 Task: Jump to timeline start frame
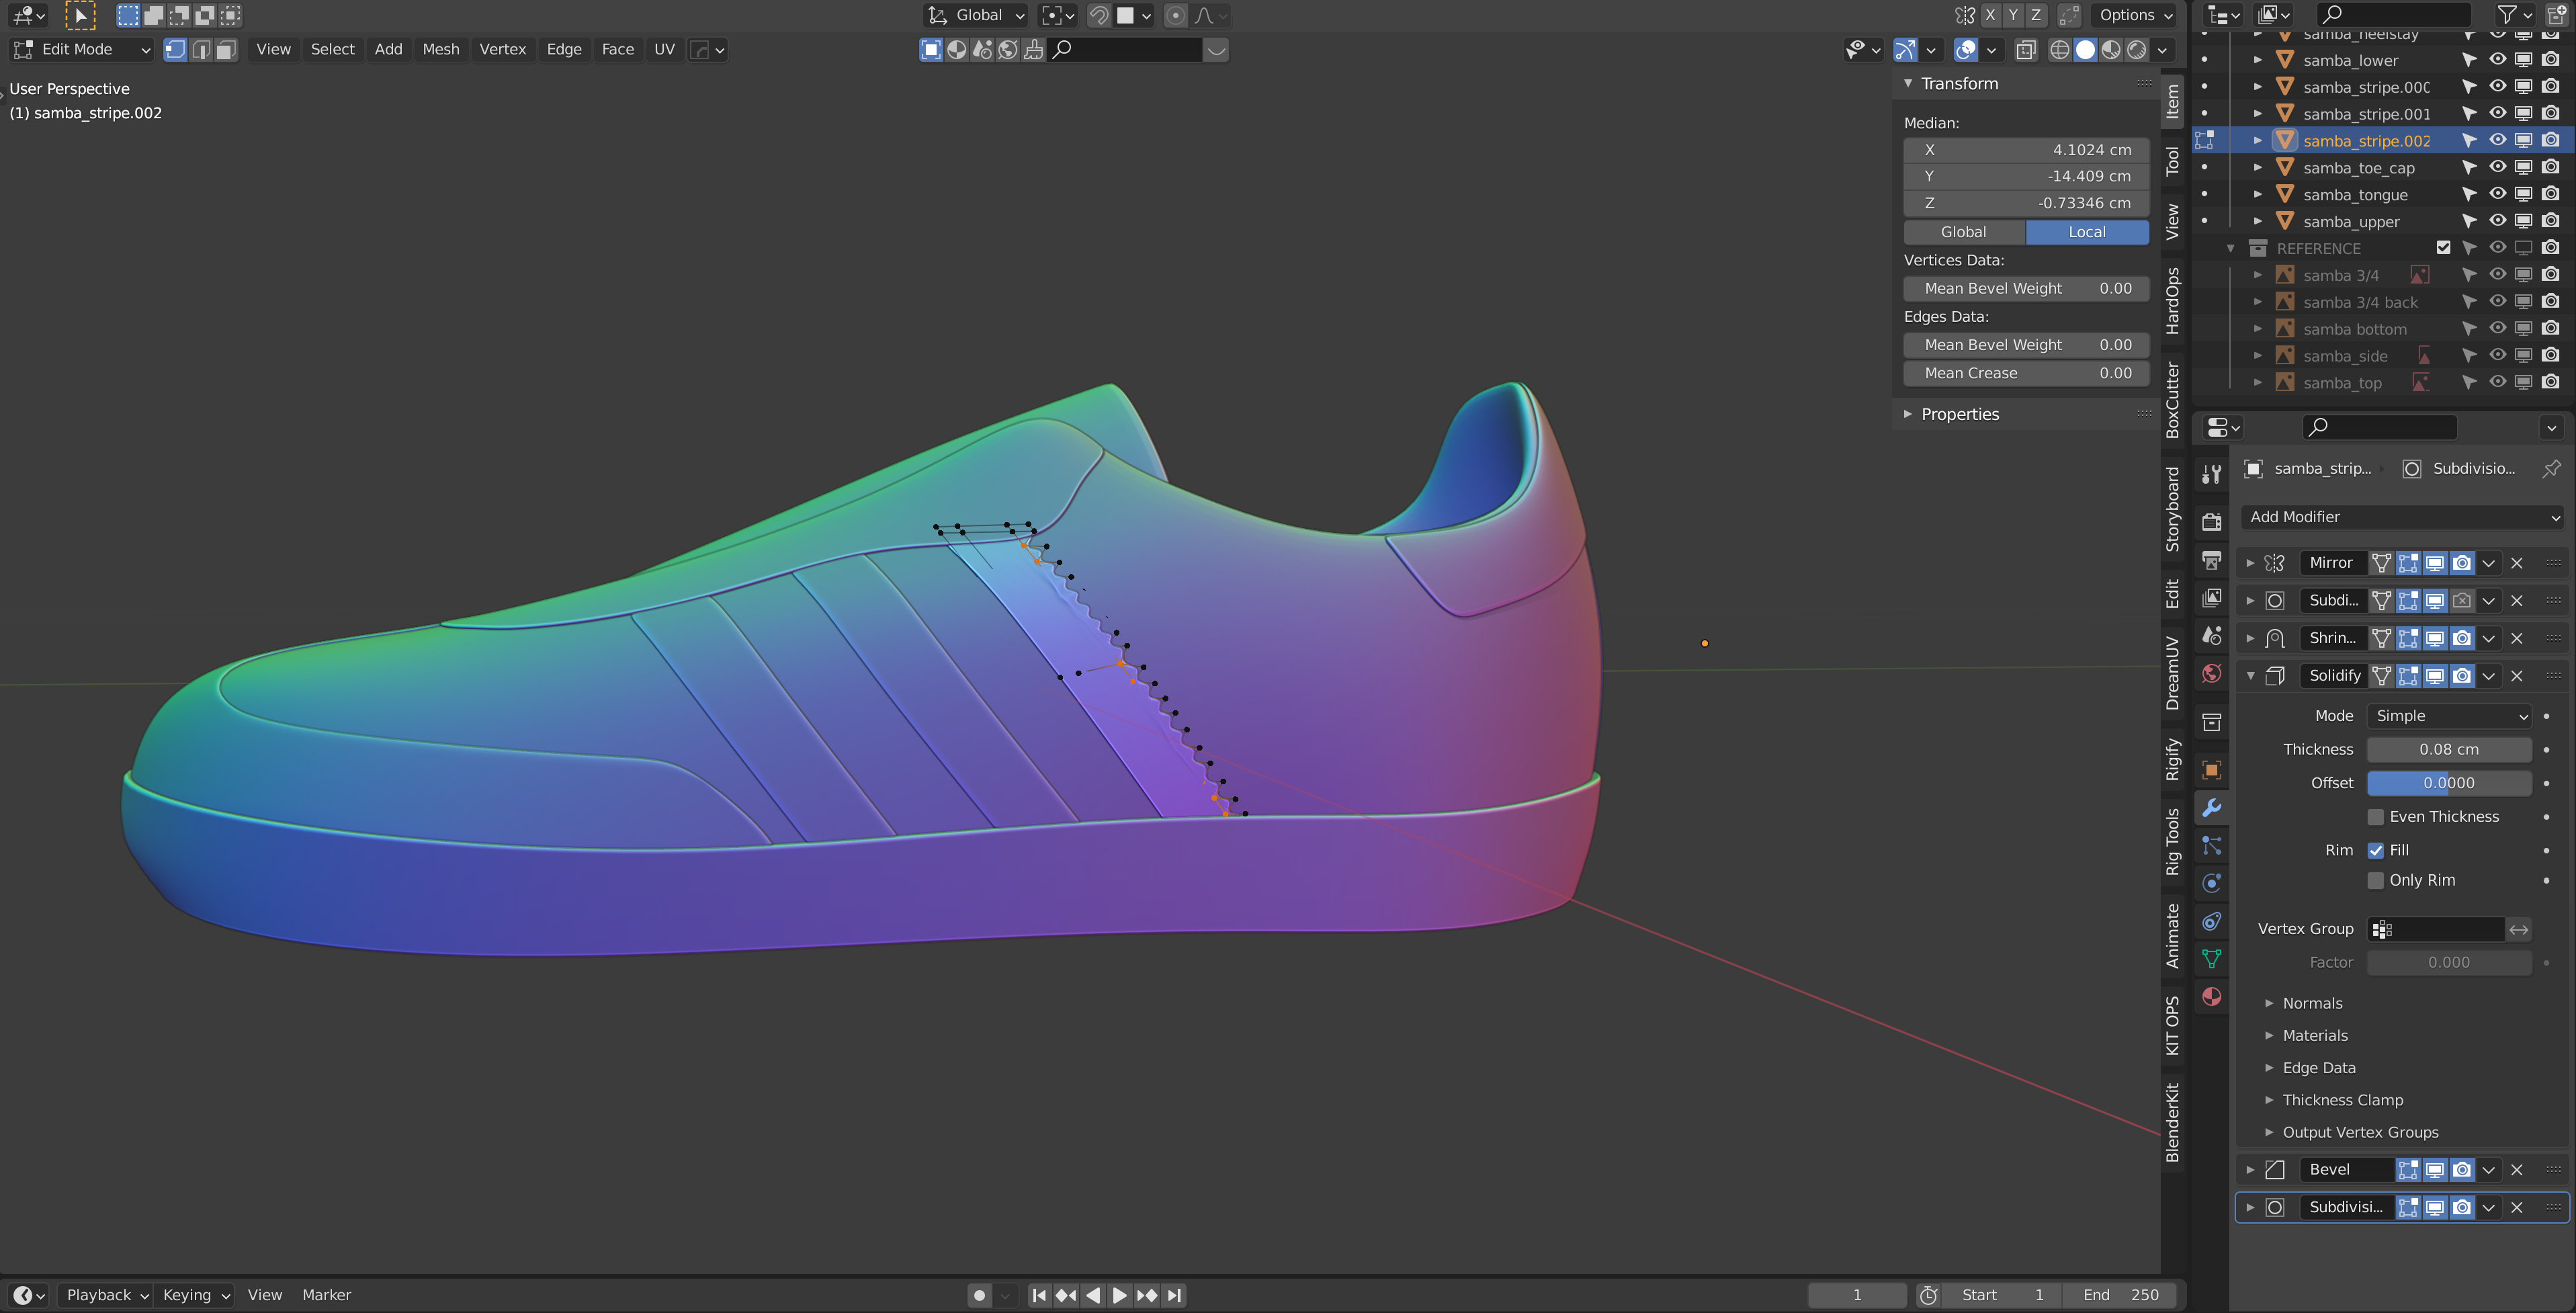click(1039, 1295)
